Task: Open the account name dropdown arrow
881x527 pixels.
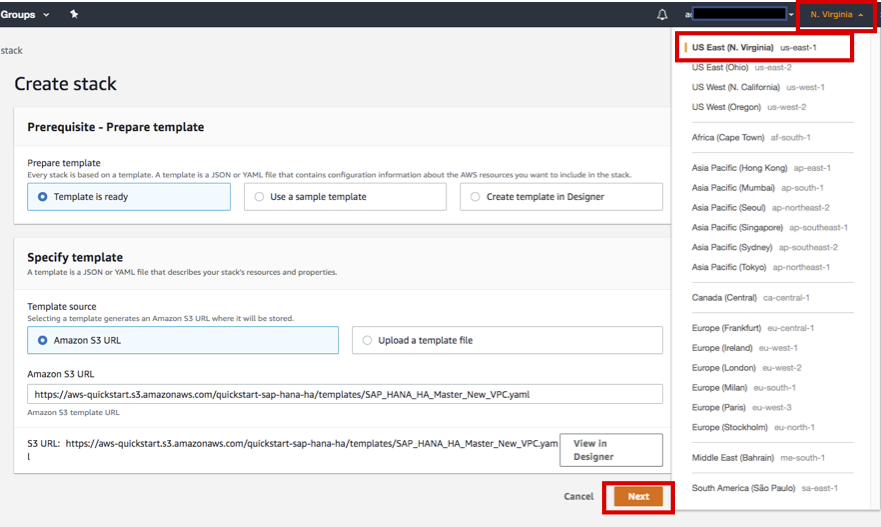Action: 791,15
